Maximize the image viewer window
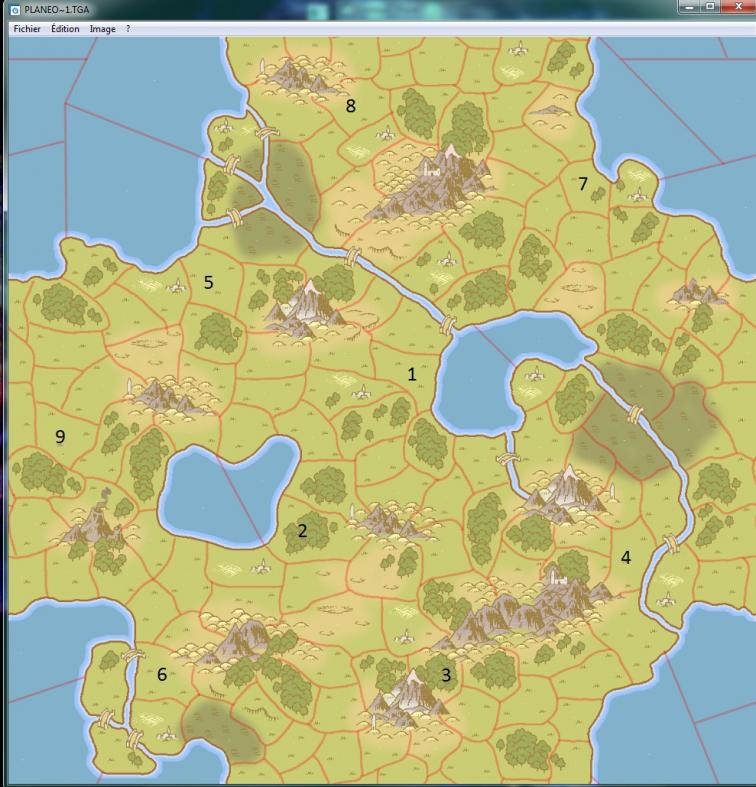 pos(710,8)
